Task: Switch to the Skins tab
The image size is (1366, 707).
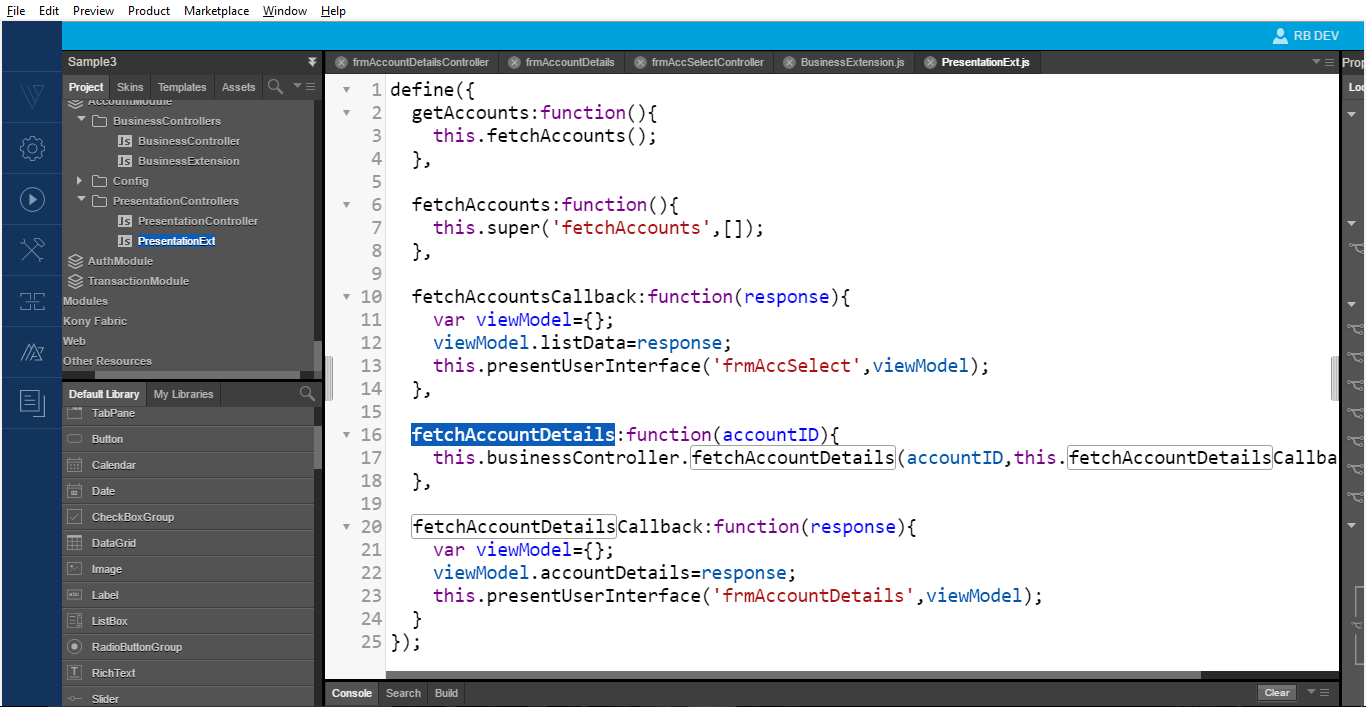Action: coord(130,87)
